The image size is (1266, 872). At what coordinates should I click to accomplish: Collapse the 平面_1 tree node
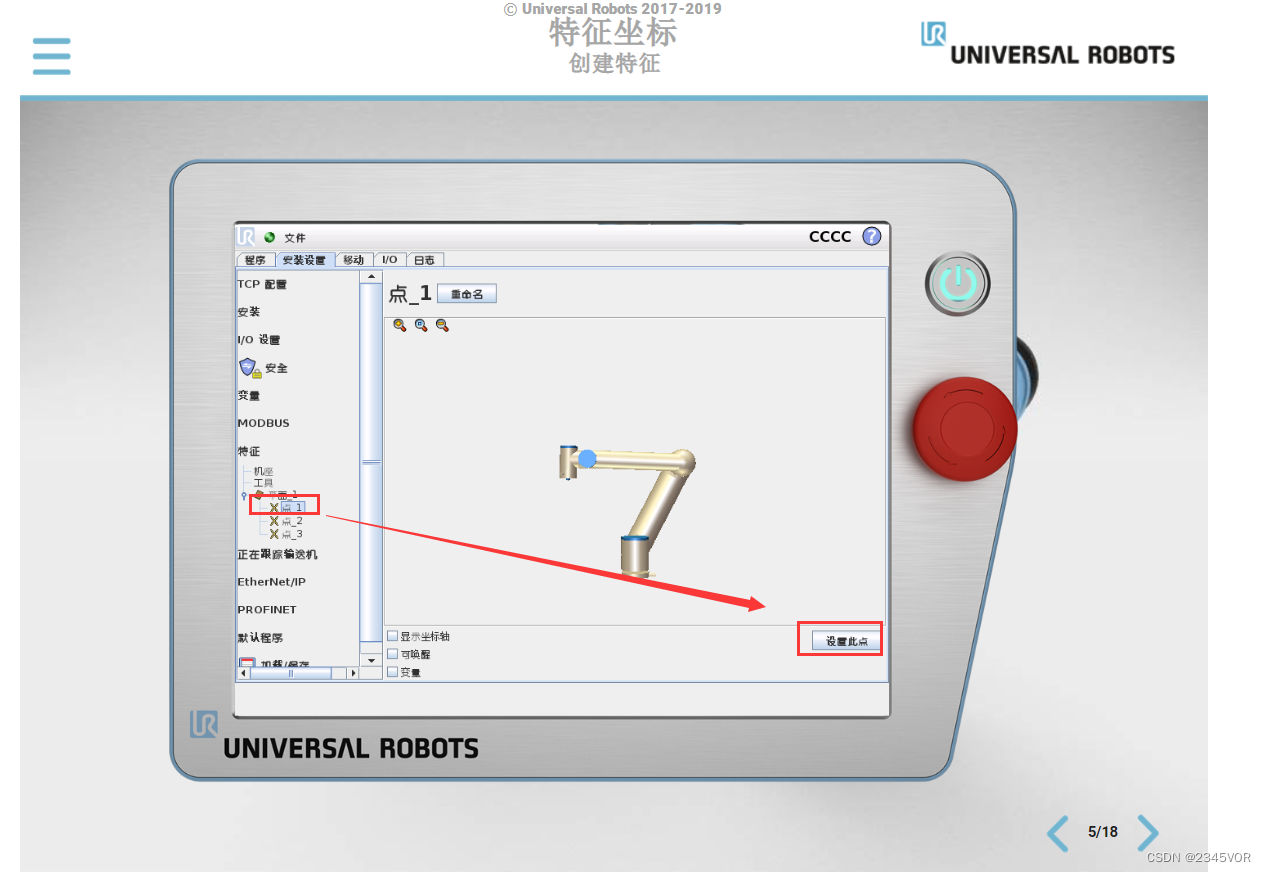[245, 495]
